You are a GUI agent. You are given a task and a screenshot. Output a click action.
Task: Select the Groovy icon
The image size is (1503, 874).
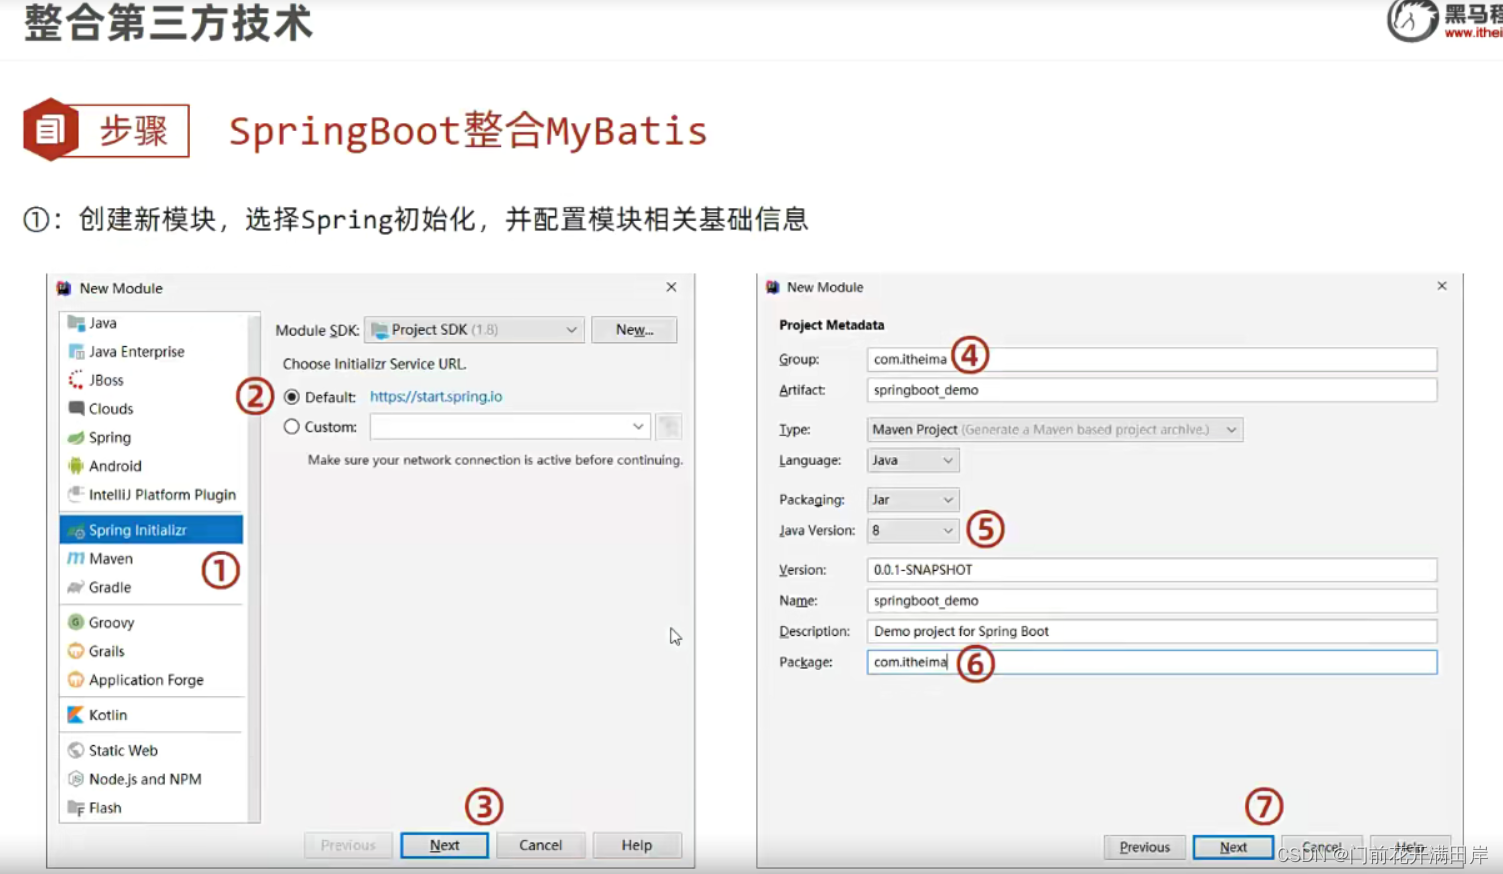pos(76,622)
